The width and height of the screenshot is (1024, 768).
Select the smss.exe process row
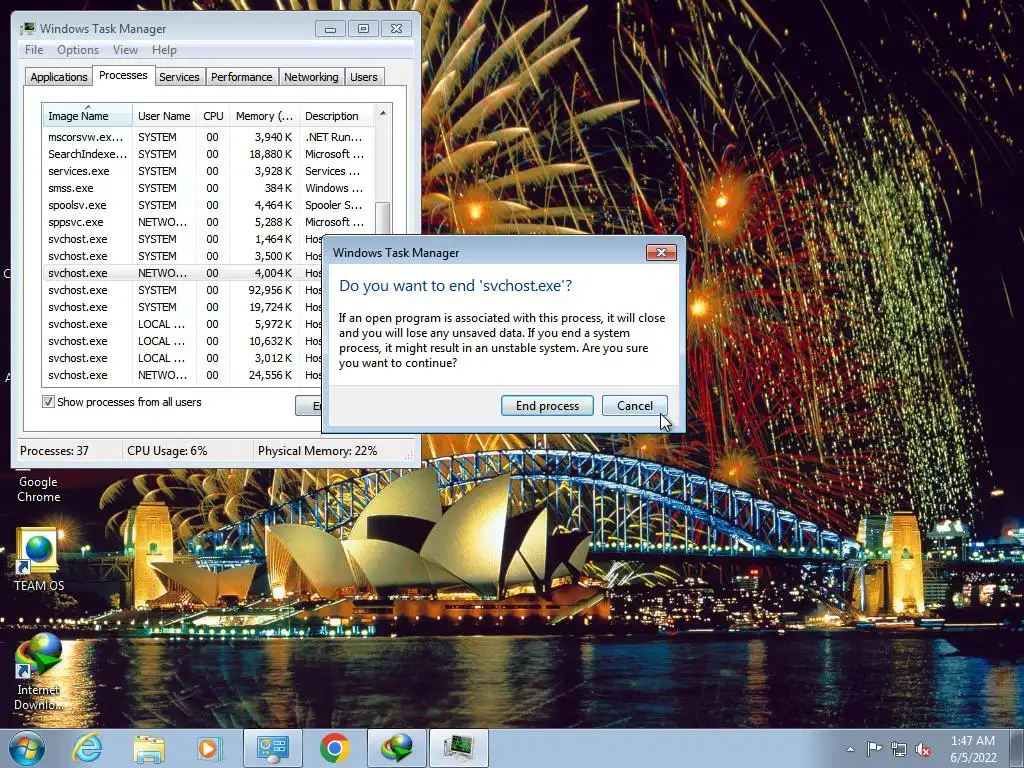coord(208,188)
